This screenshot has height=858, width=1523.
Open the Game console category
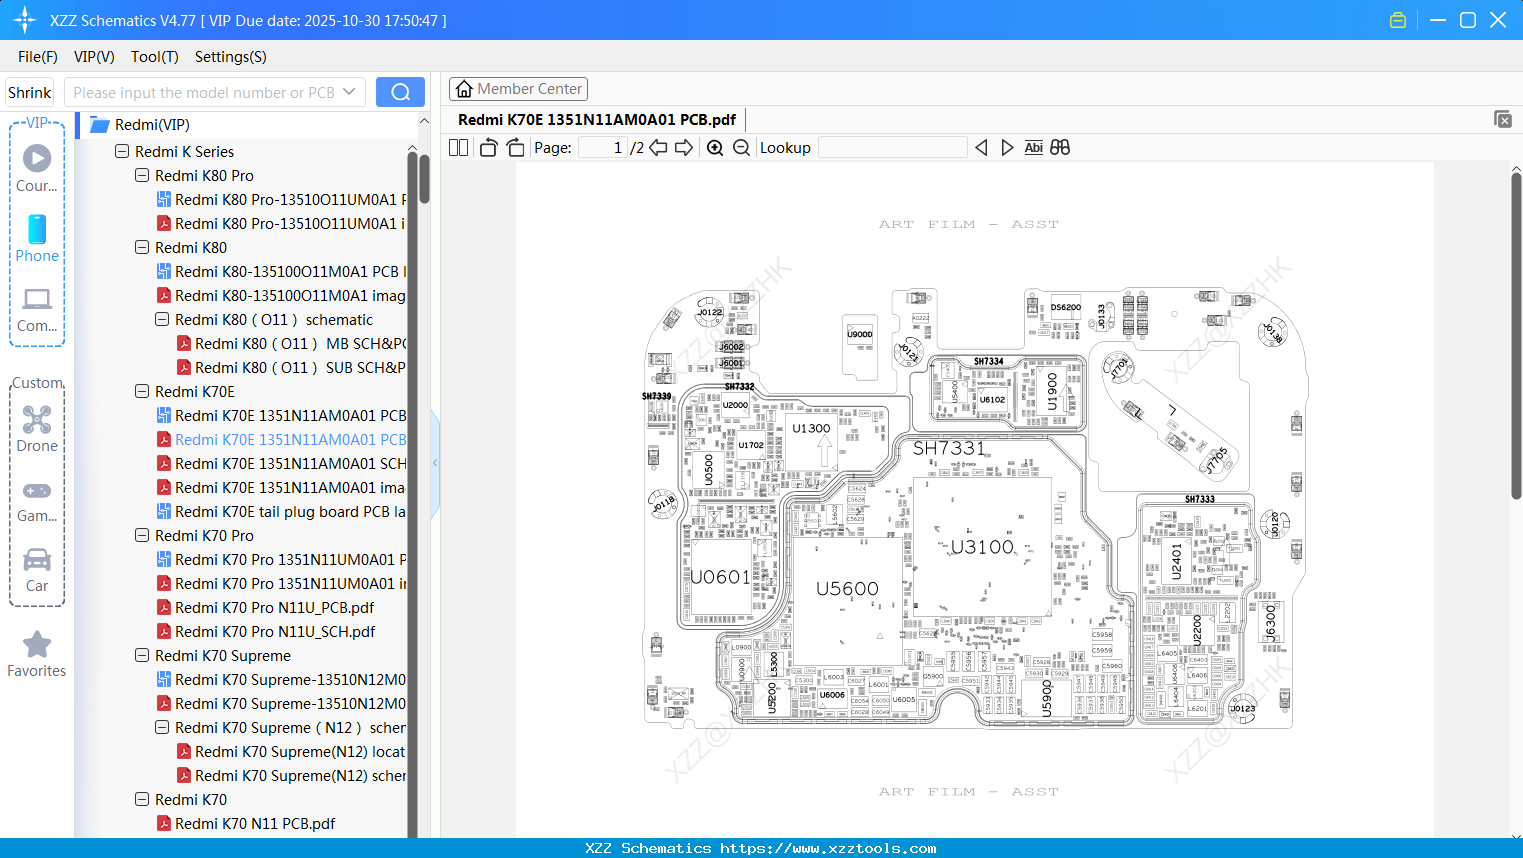(x=37, y=500)
